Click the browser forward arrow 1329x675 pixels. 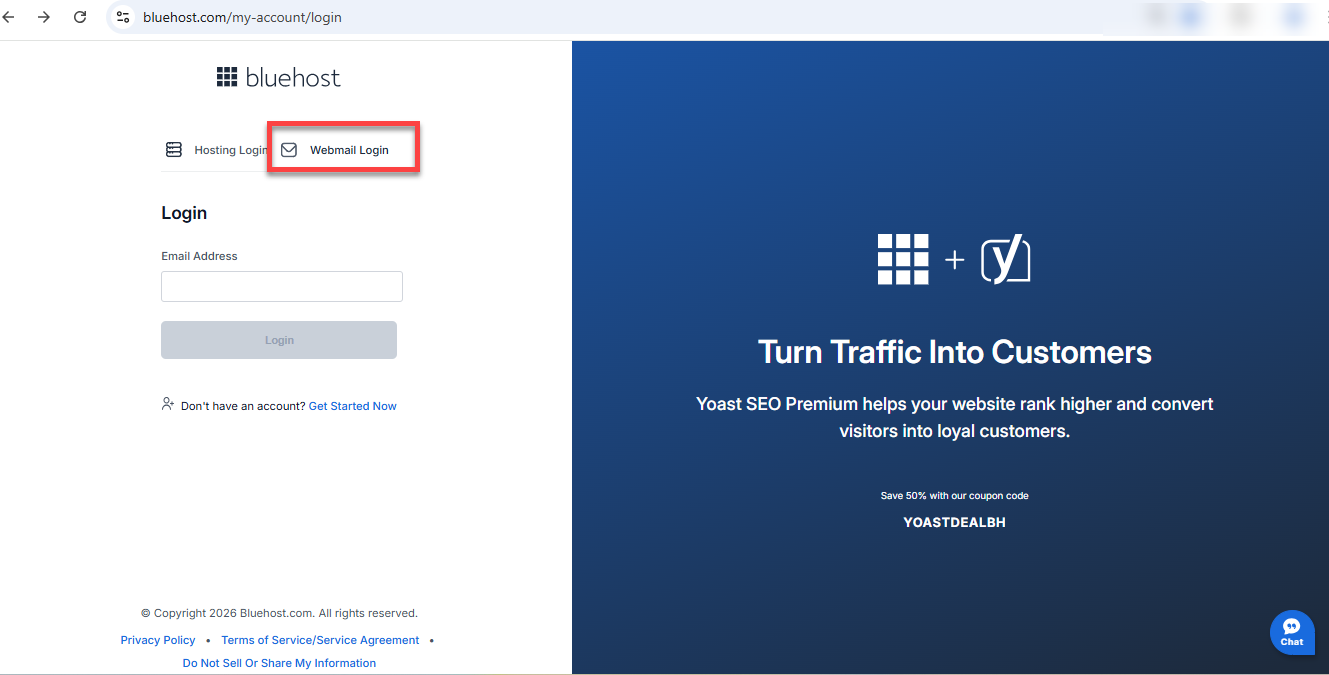click(x=44, y=17)
